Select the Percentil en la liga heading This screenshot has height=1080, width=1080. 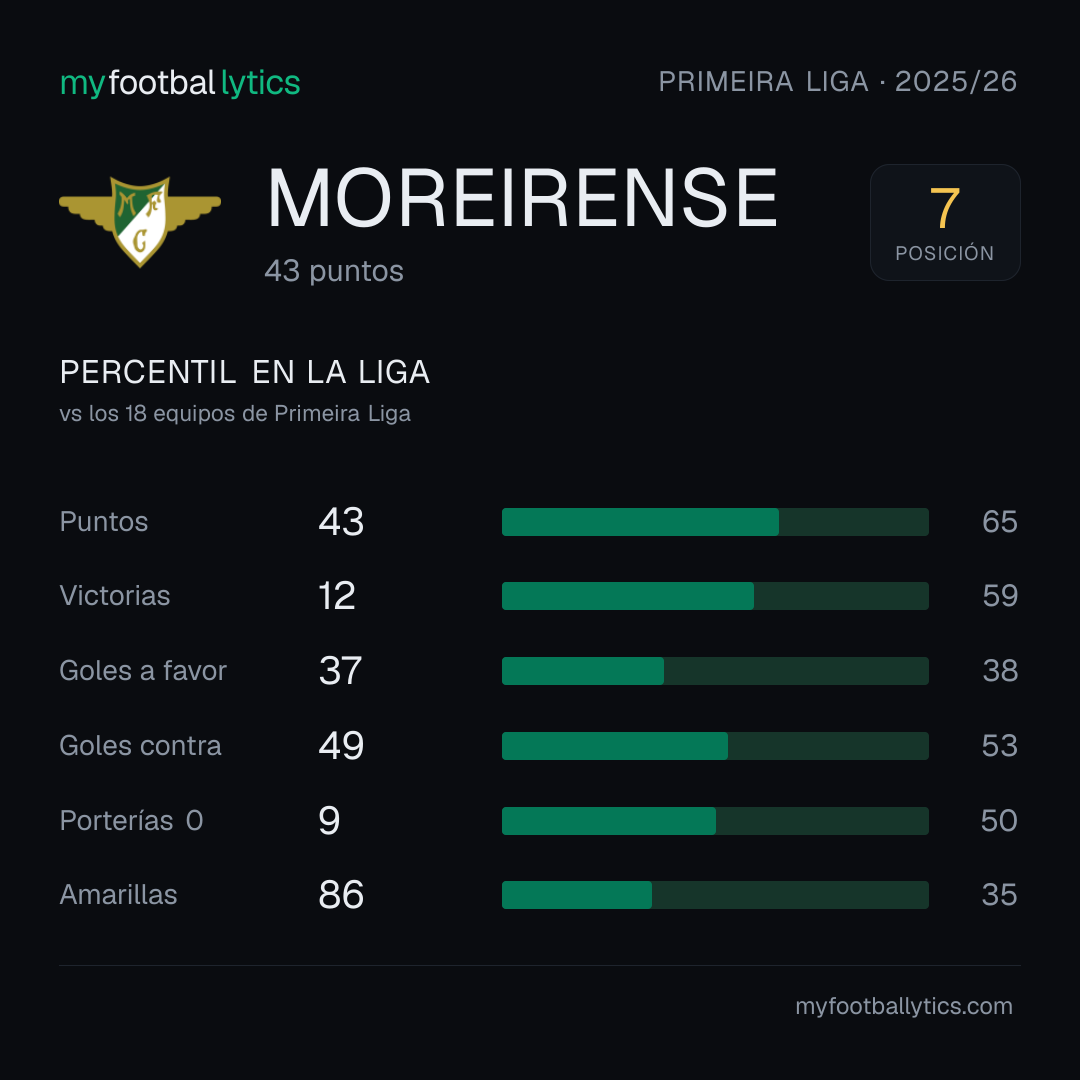(245, 372)
